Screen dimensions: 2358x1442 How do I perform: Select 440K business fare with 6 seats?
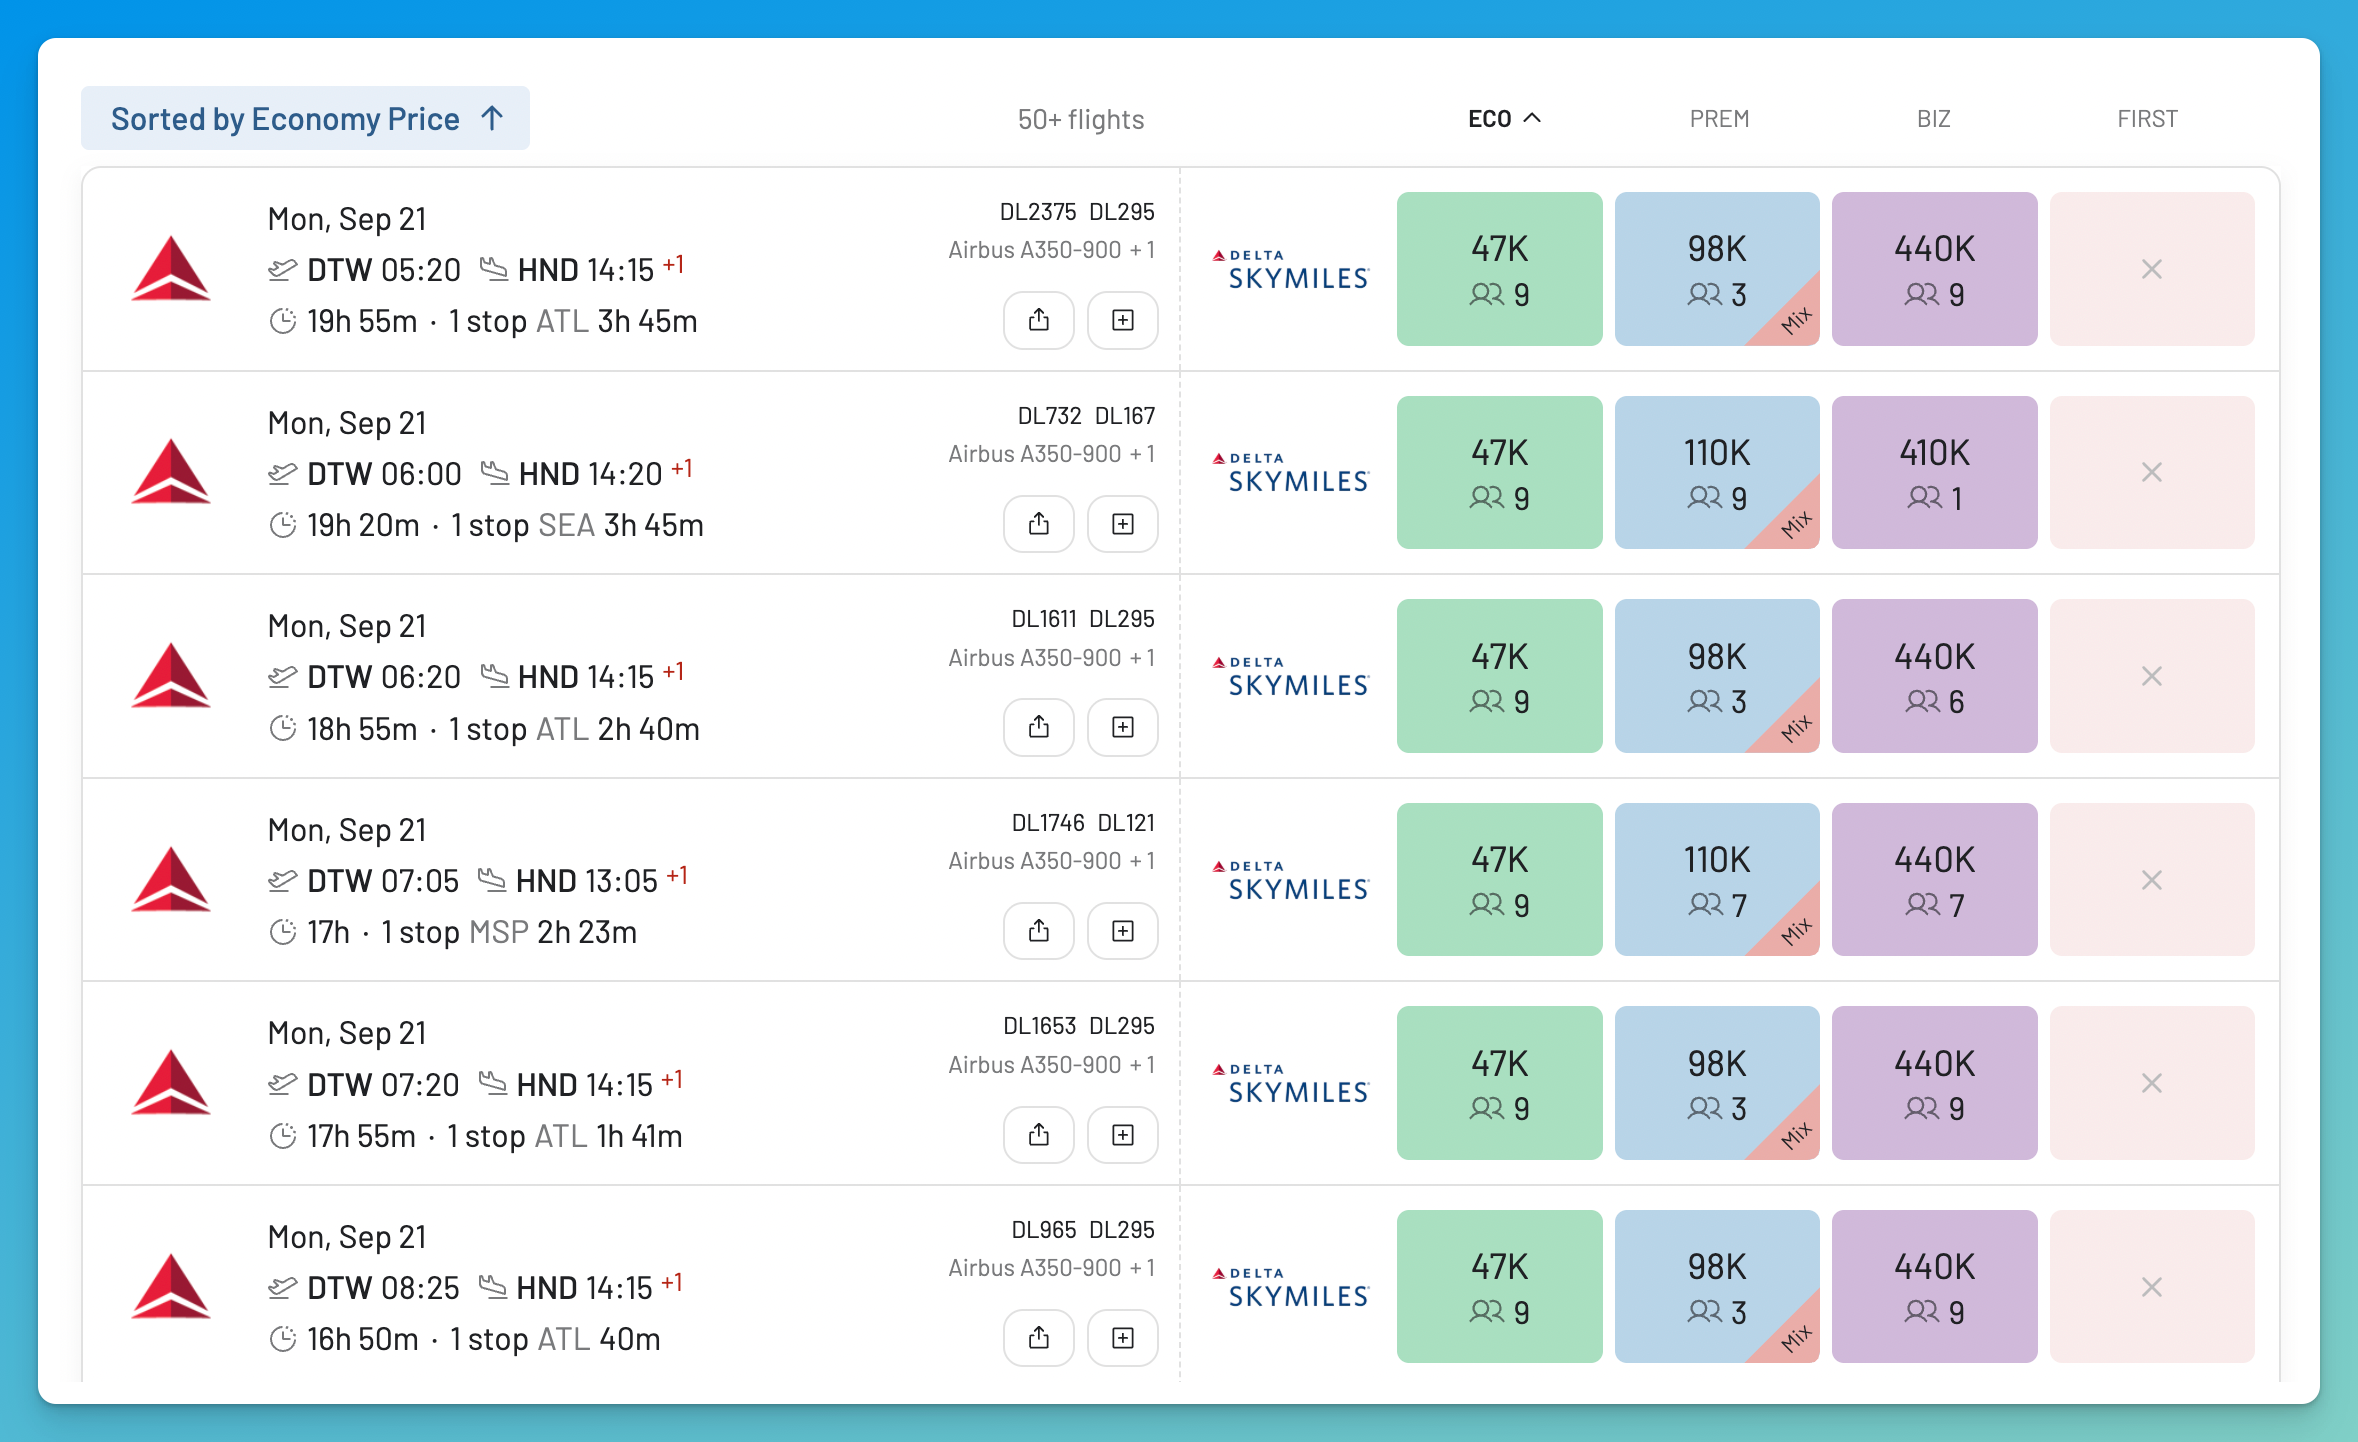pyautogui.click(x=1934, y=676)
